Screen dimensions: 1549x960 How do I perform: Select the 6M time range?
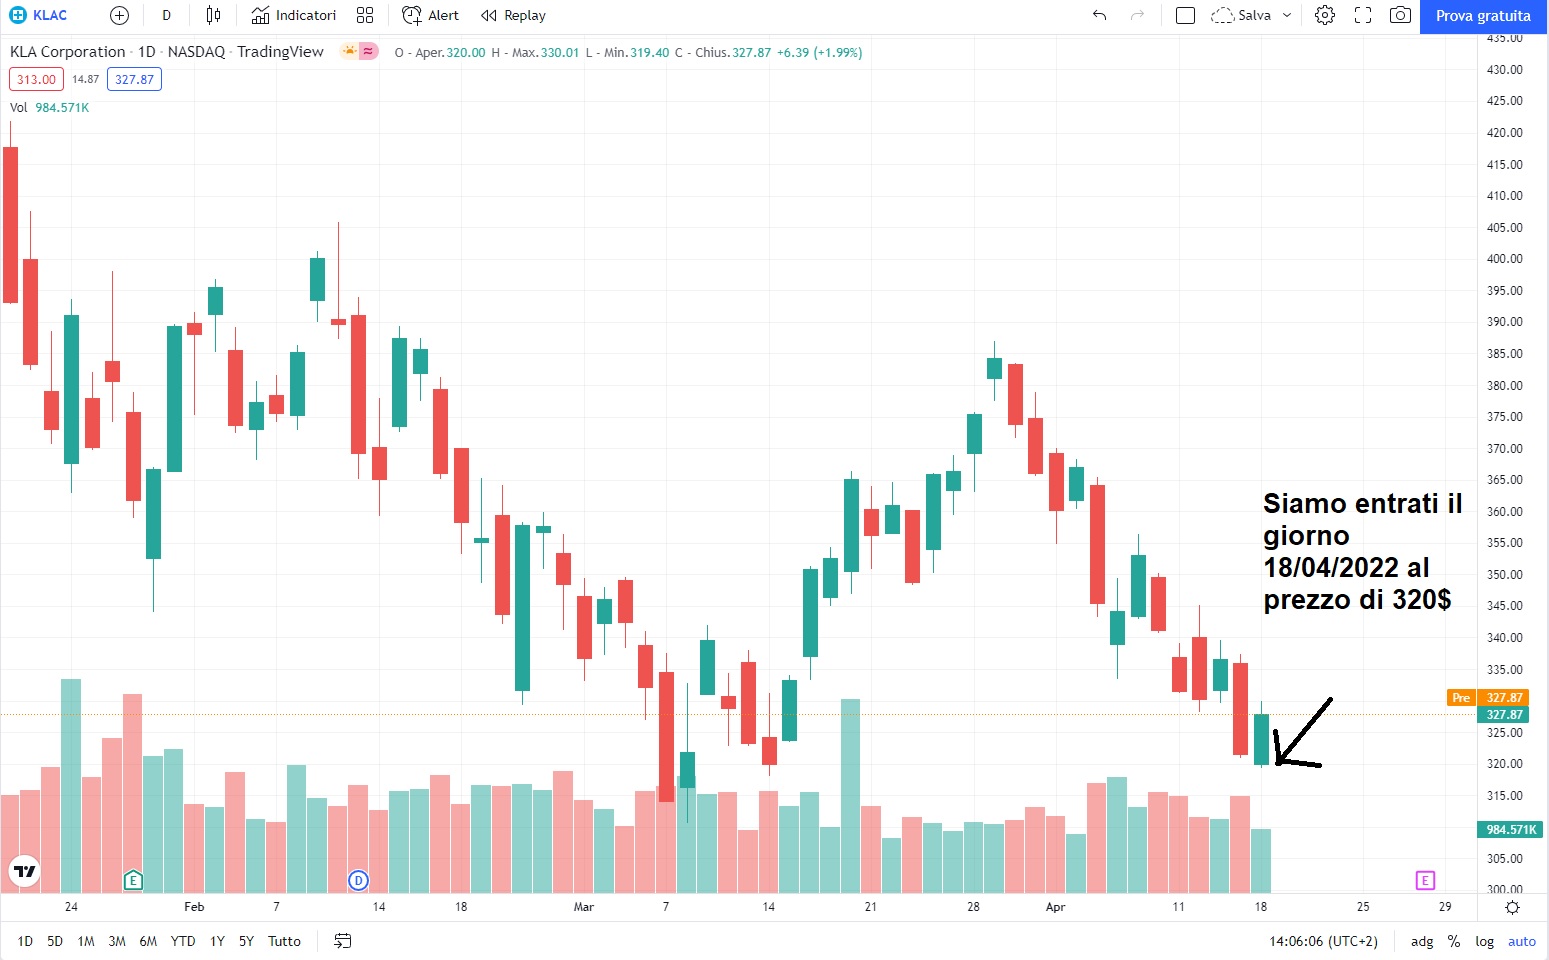tap(148, 941)
